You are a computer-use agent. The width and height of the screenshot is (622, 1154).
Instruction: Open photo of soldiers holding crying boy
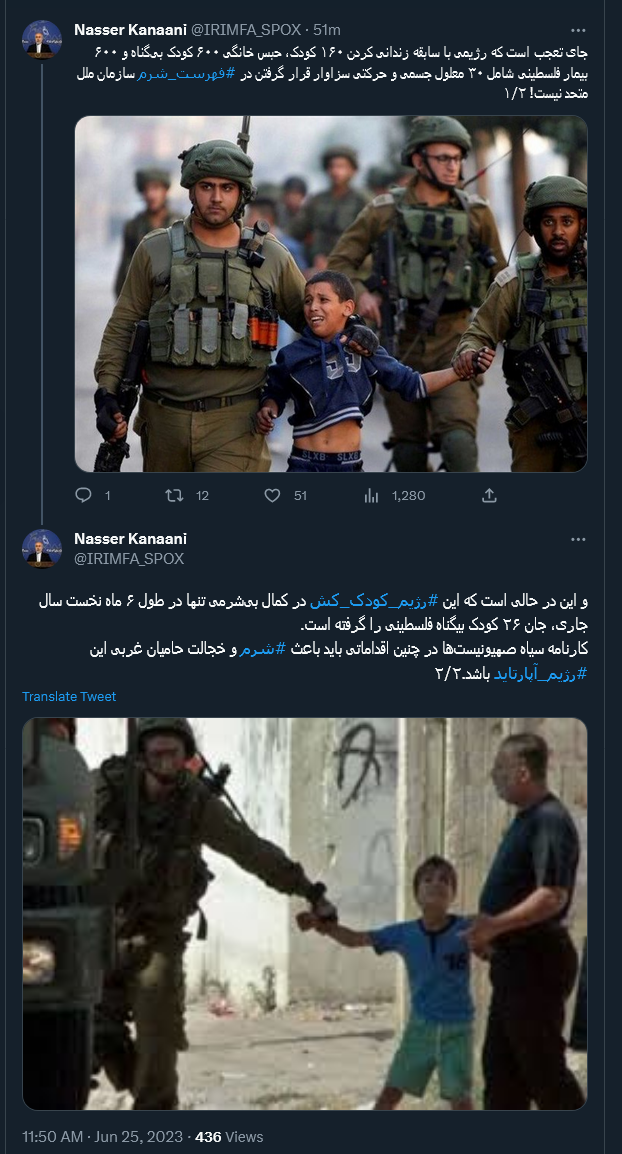(x=331, y=294)
